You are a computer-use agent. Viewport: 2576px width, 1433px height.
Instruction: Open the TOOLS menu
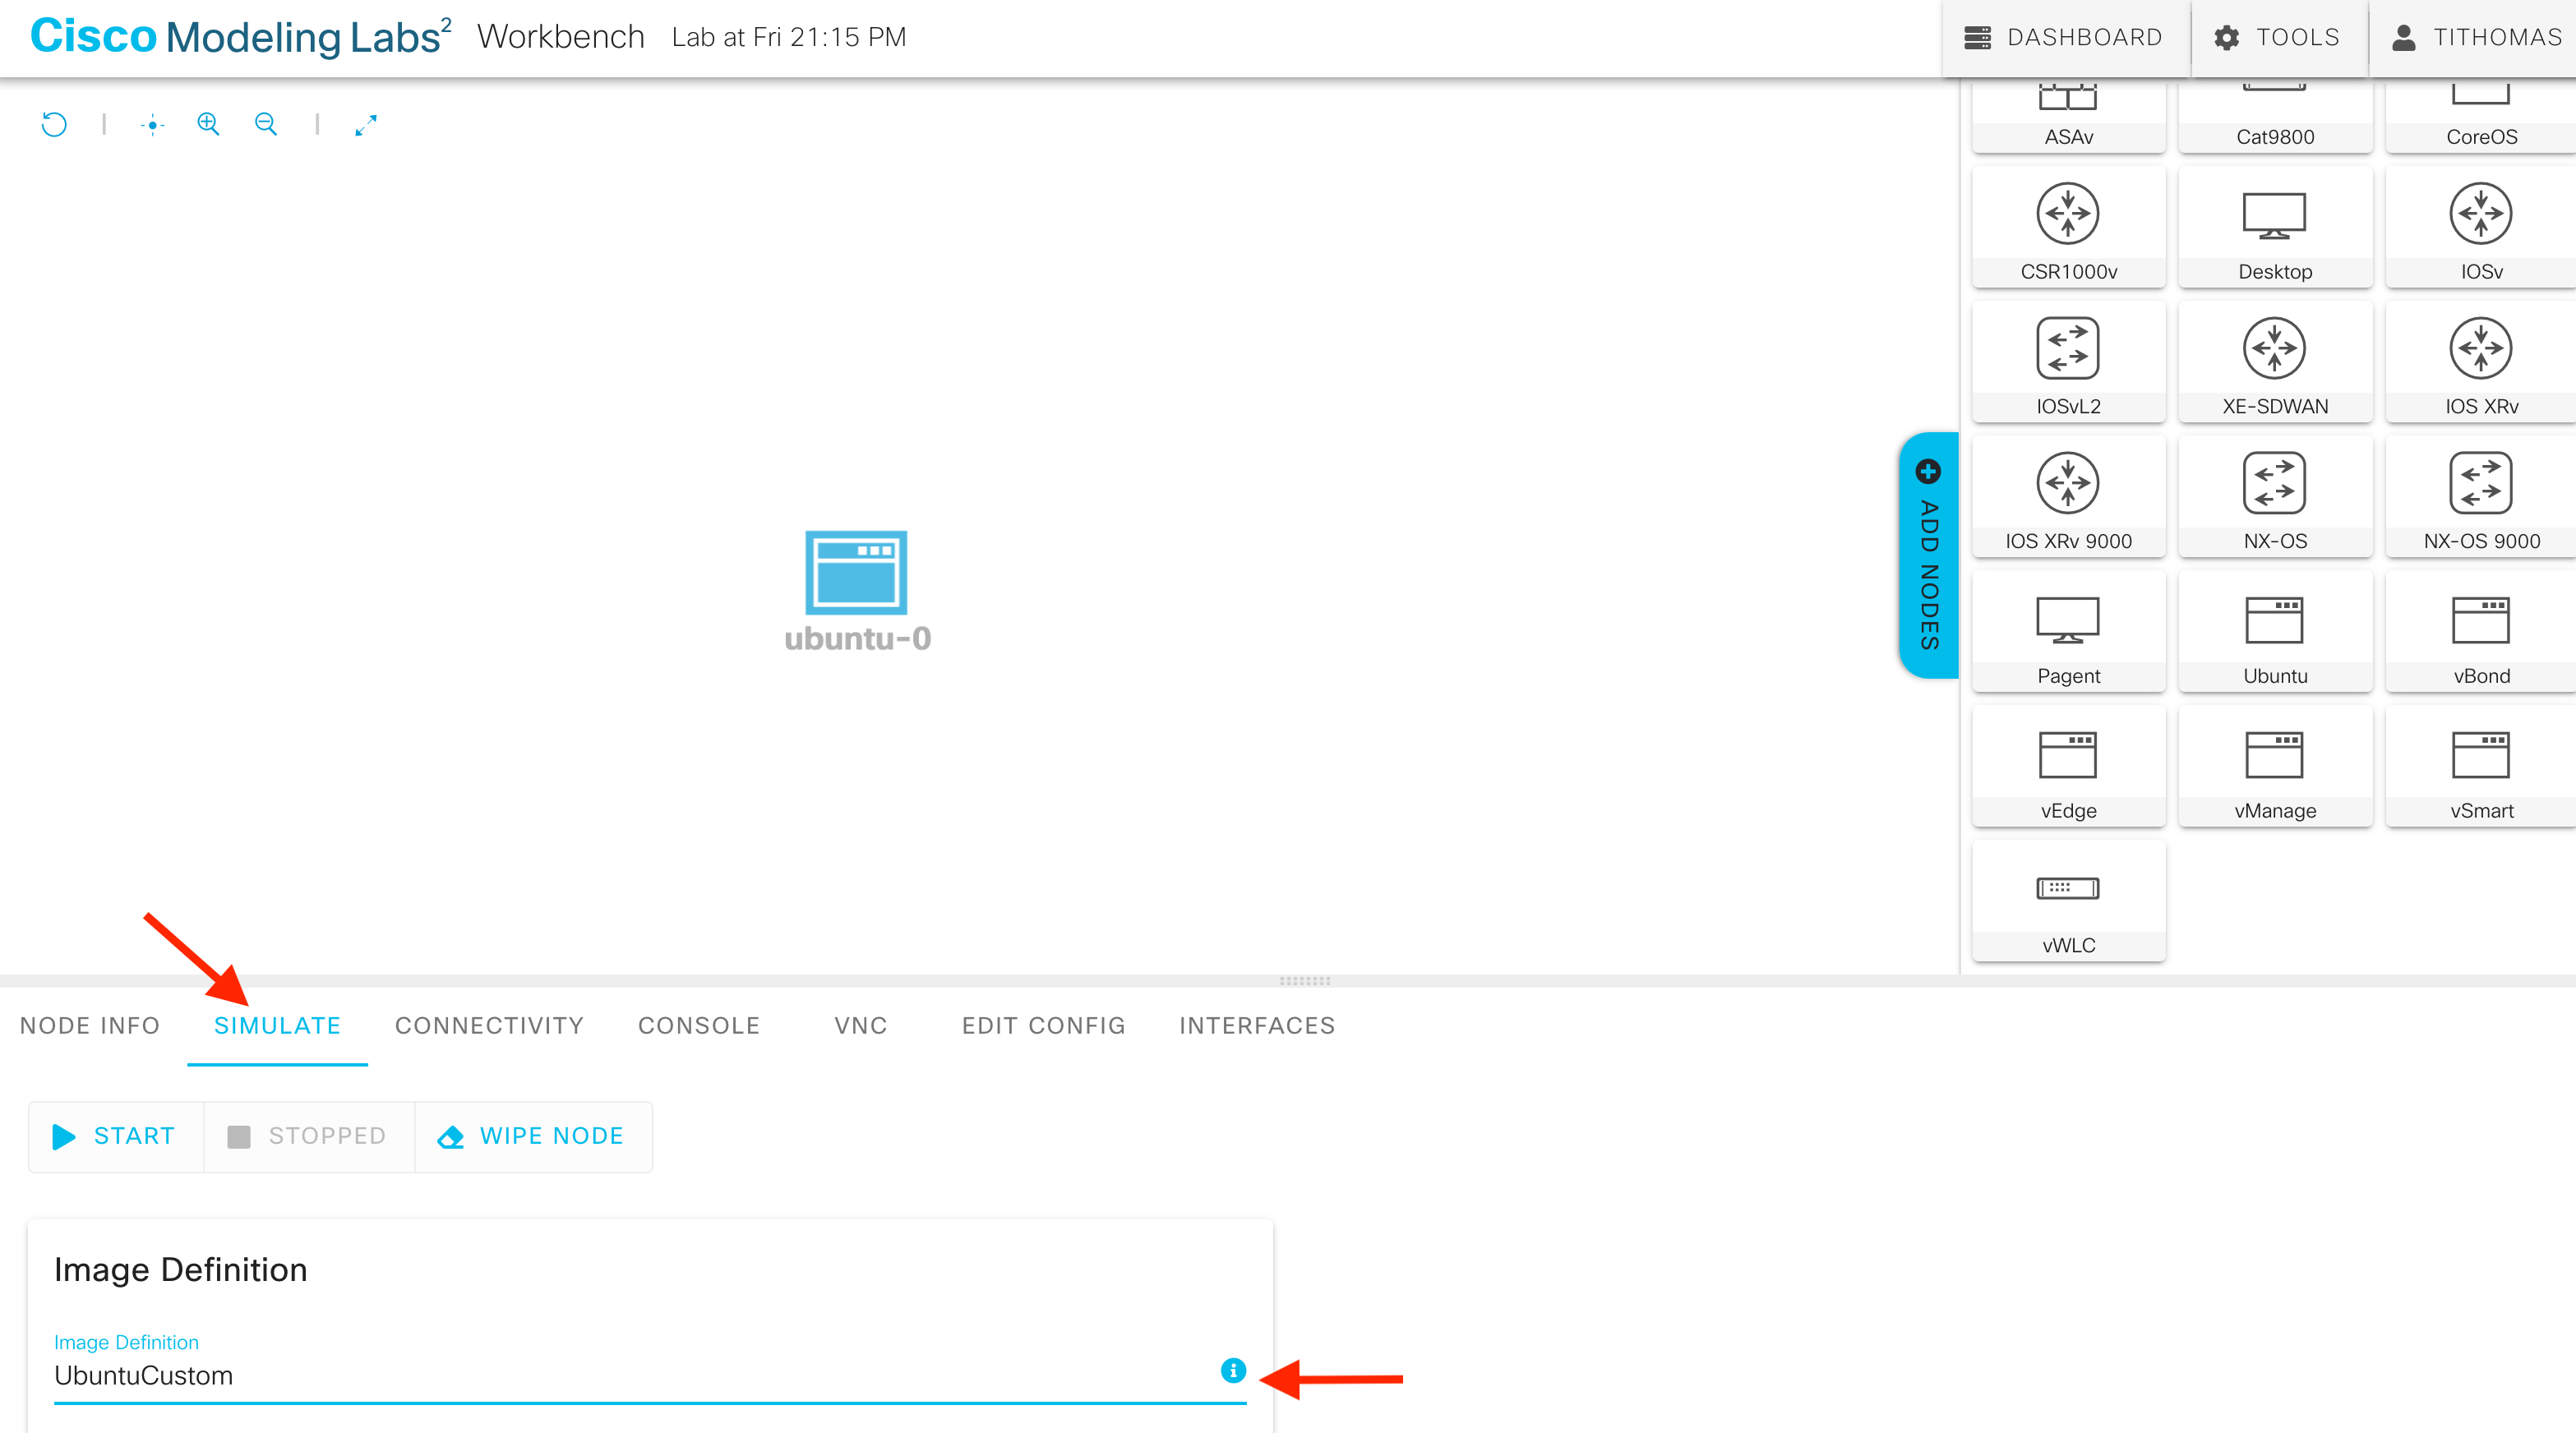click(x=2278, y=37)
